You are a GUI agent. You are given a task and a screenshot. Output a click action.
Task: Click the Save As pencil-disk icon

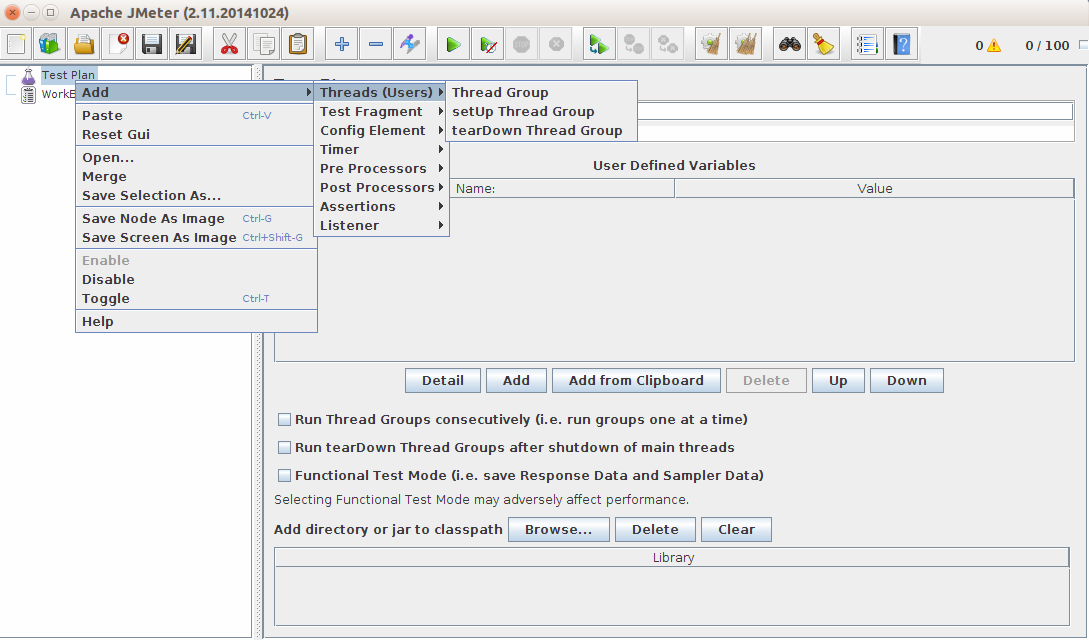[186, 44]
